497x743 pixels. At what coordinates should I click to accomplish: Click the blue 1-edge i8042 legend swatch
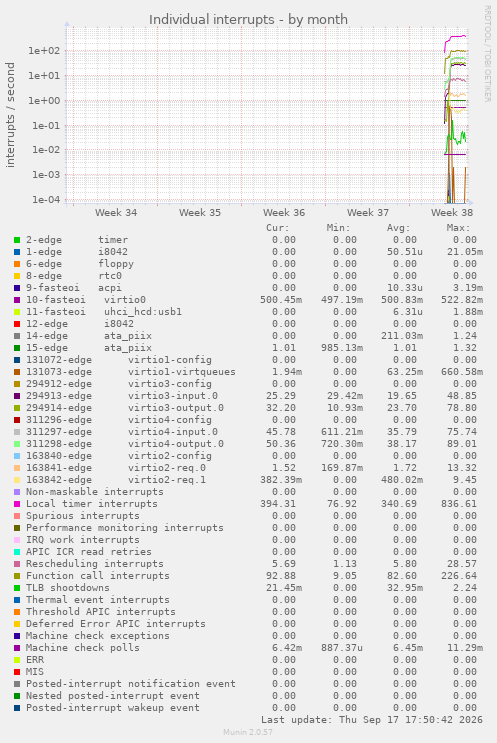tap(17, 252)
